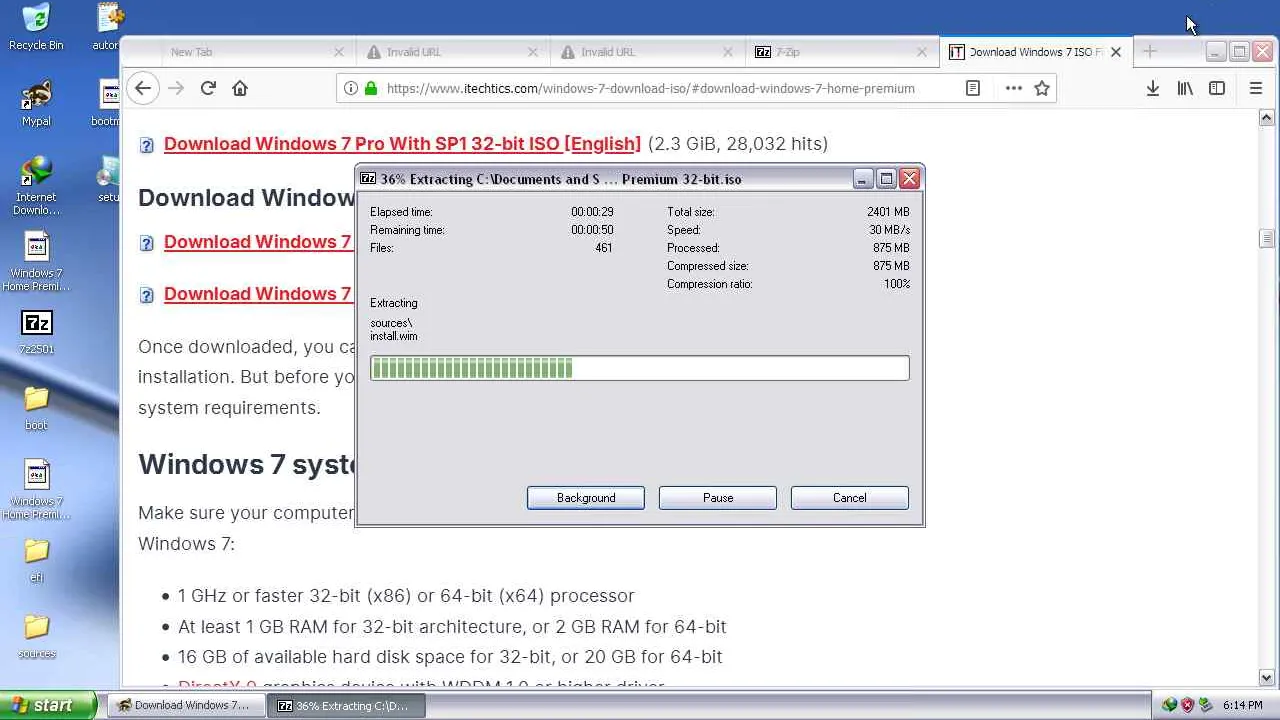The width and height of the screenshot is (1280, 720).
Task: Click the Speed value 30 MB/s
Action: click(889, 230)
